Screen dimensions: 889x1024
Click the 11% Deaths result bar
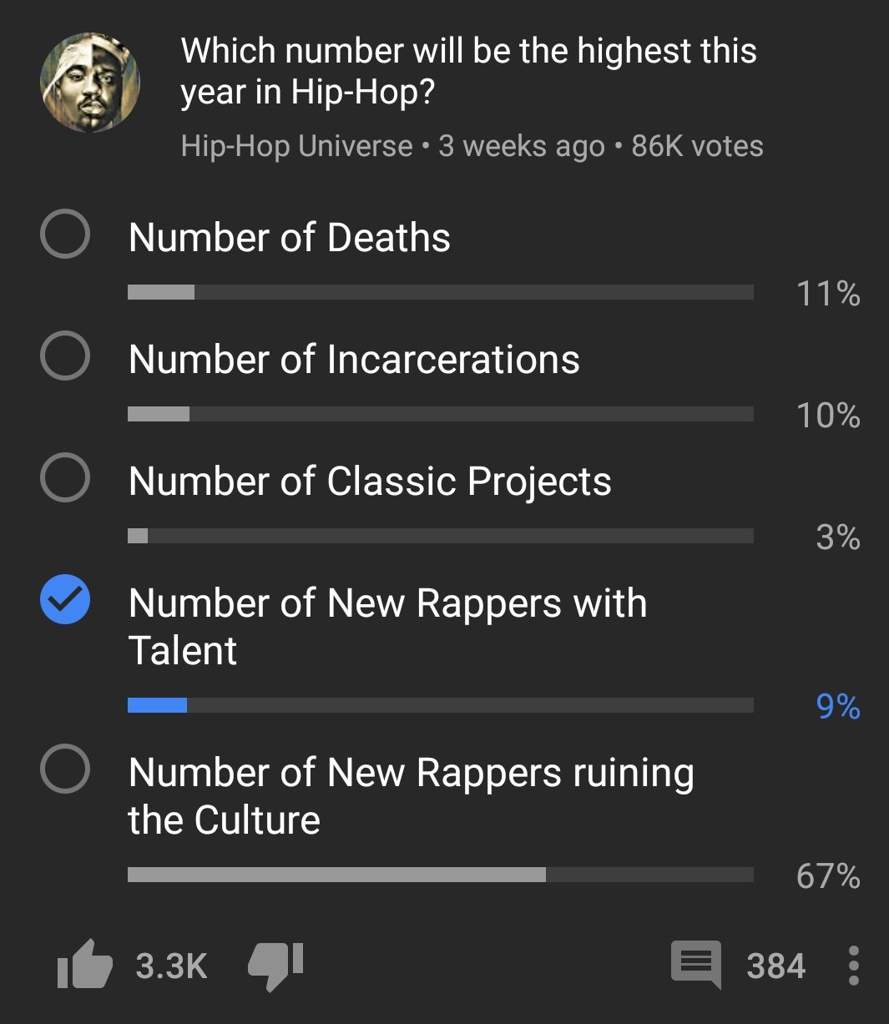pyautogui.click(x=441, y=292)
